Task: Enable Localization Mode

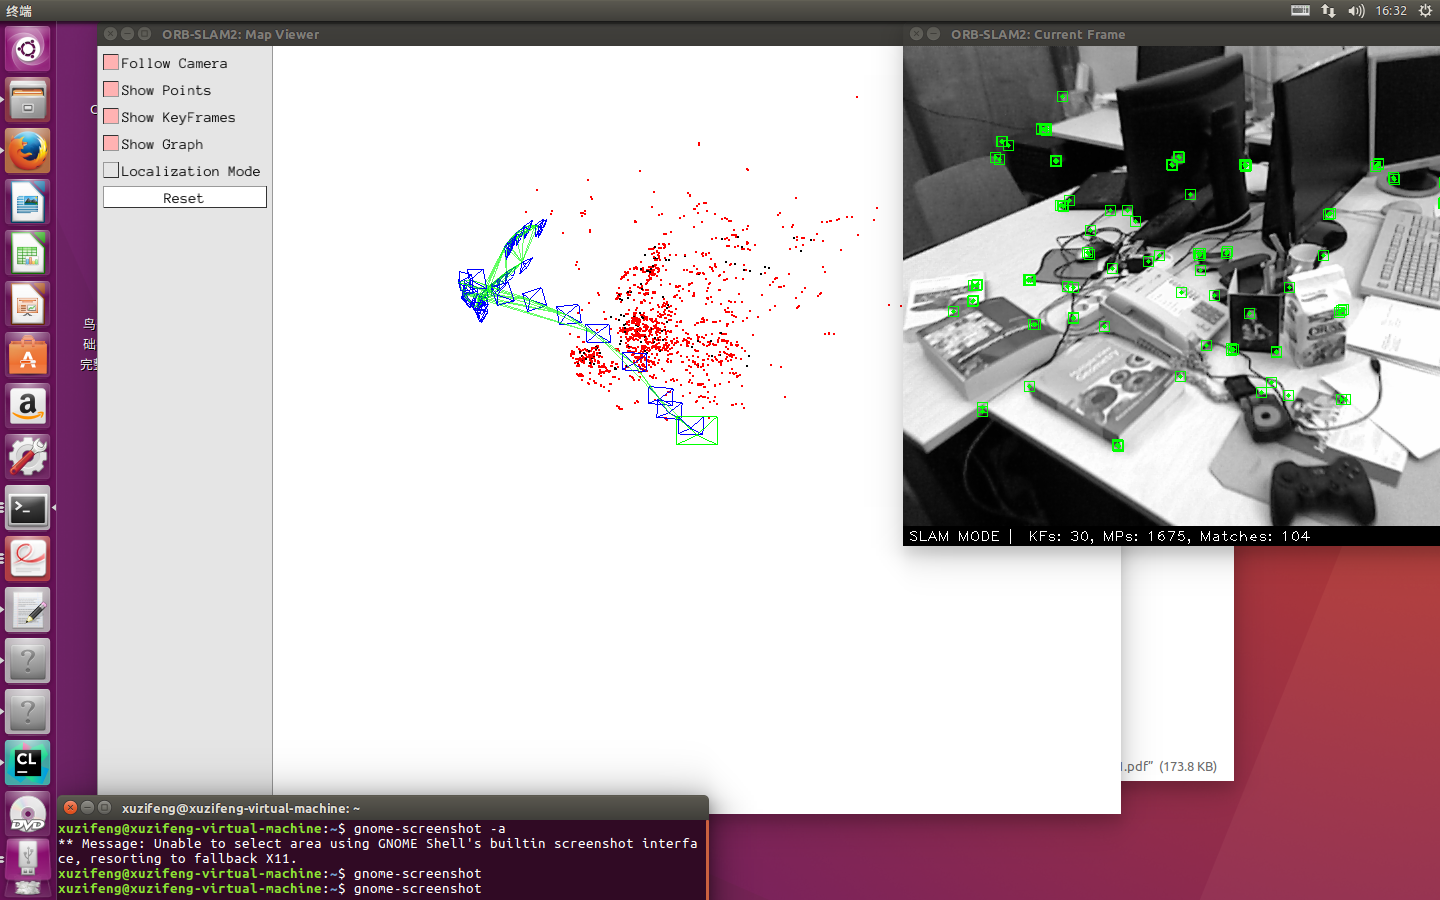Action: [110, 169]
